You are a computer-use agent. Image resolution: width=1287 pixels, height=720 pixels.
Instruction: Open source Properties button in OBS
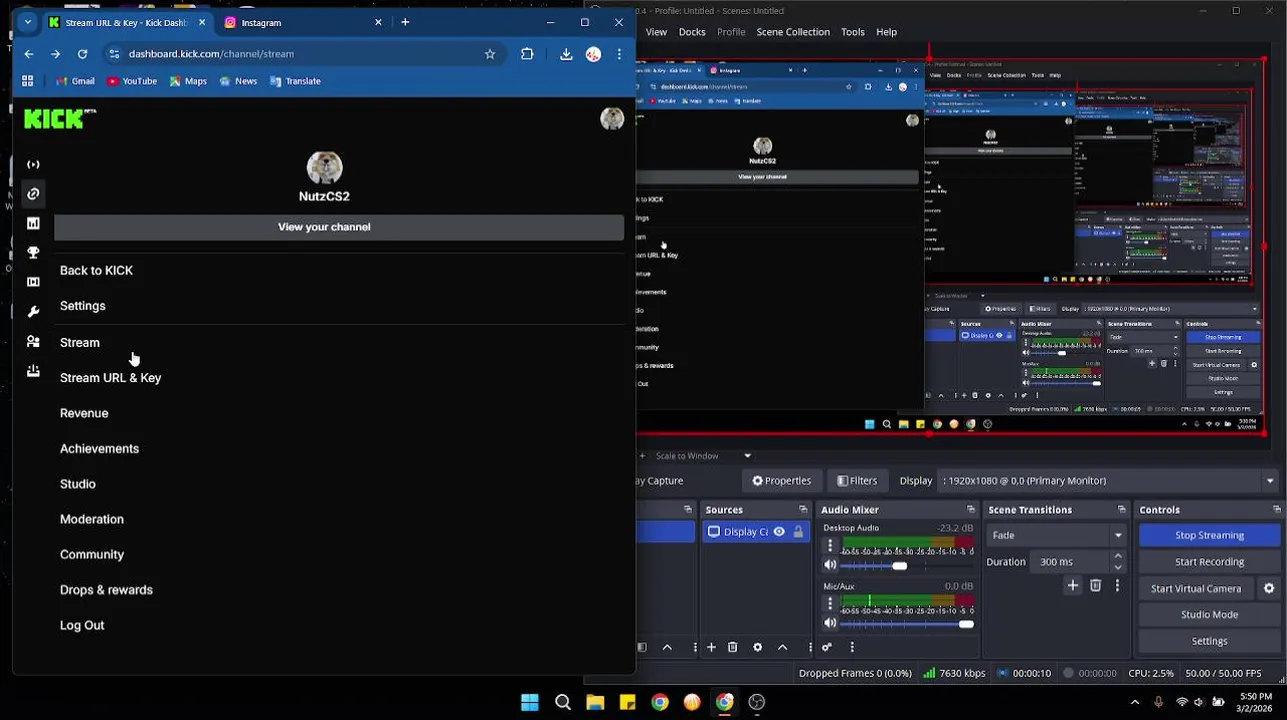click(x=782, y=481)
